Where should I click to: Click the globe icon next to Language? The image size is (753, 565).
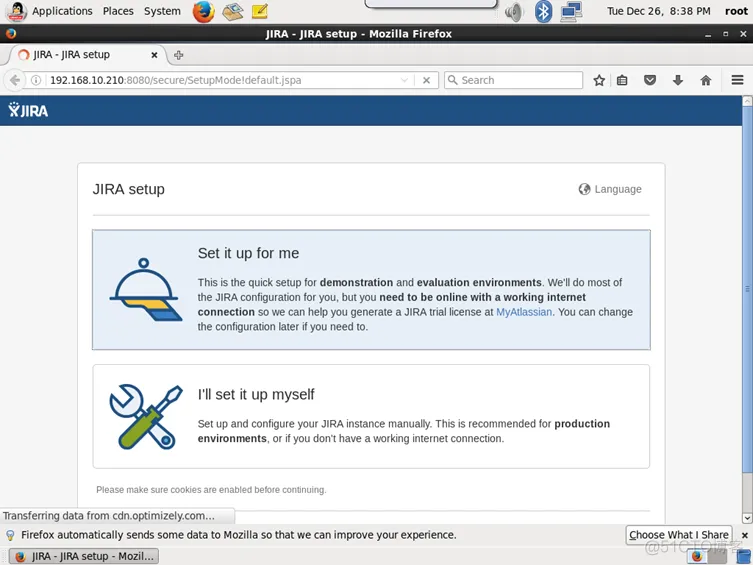[584, 189]
